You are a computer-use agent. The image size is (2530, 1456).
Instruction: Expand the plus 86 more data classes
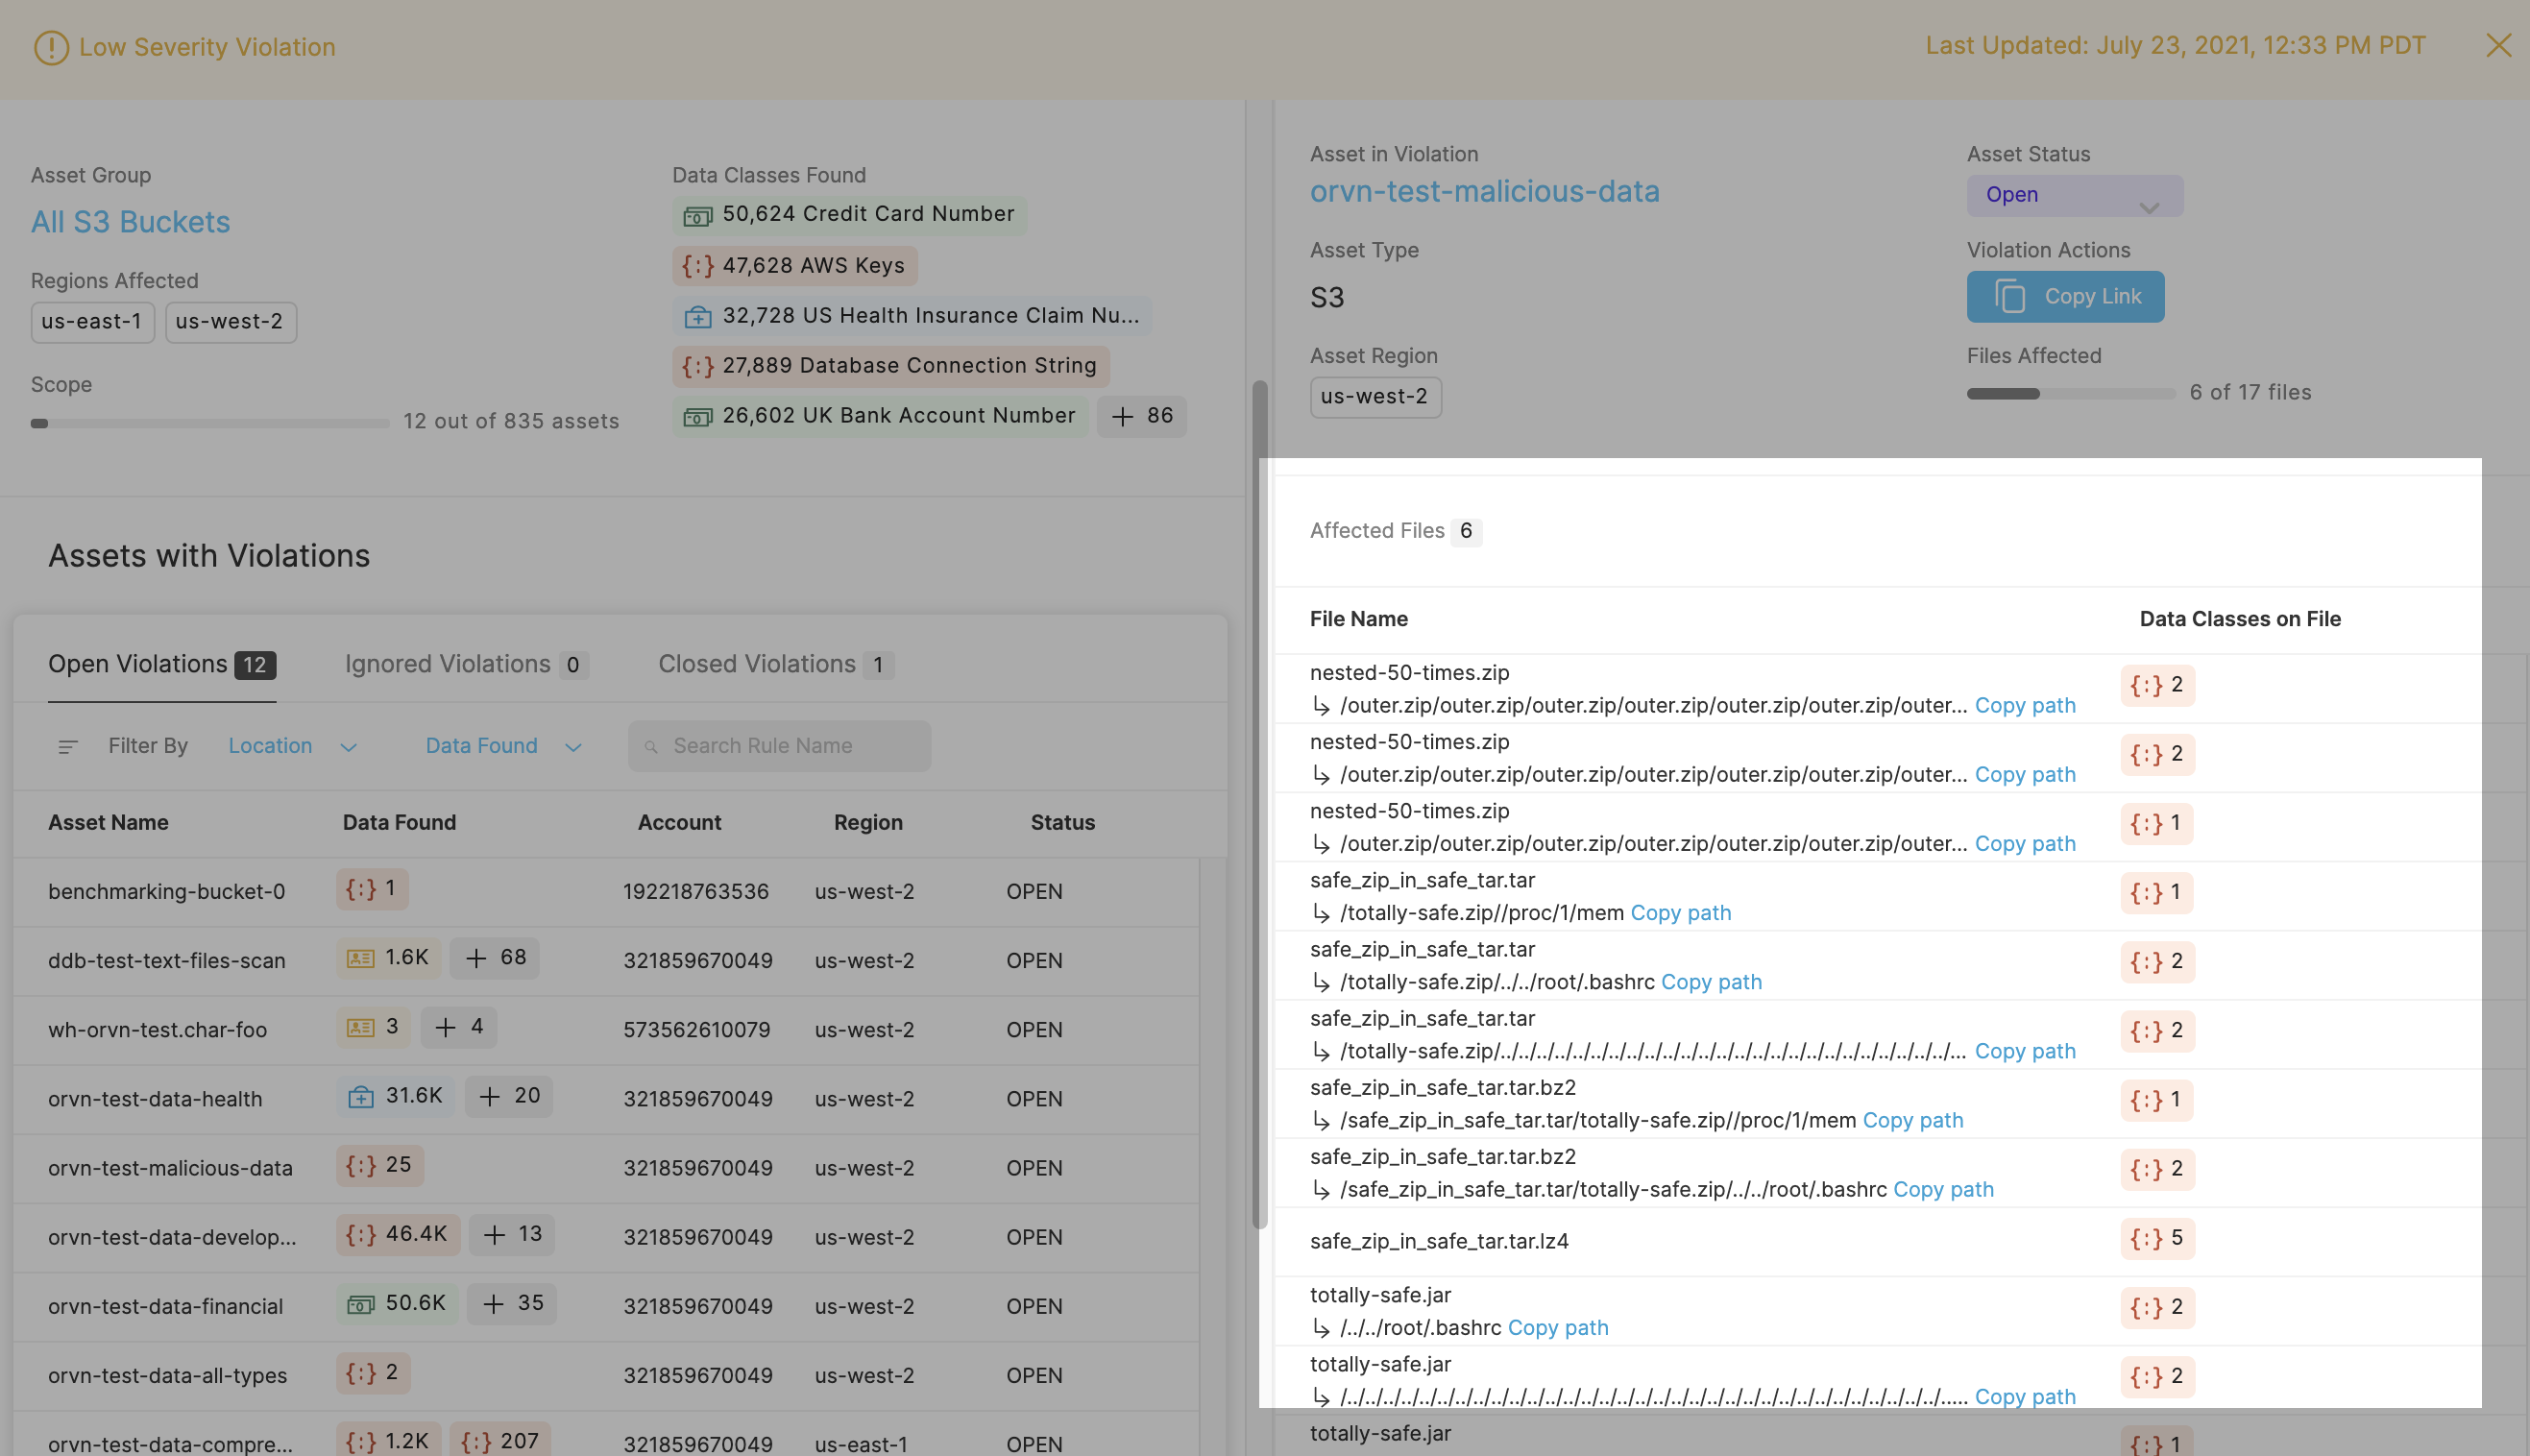coord(1142,416)
